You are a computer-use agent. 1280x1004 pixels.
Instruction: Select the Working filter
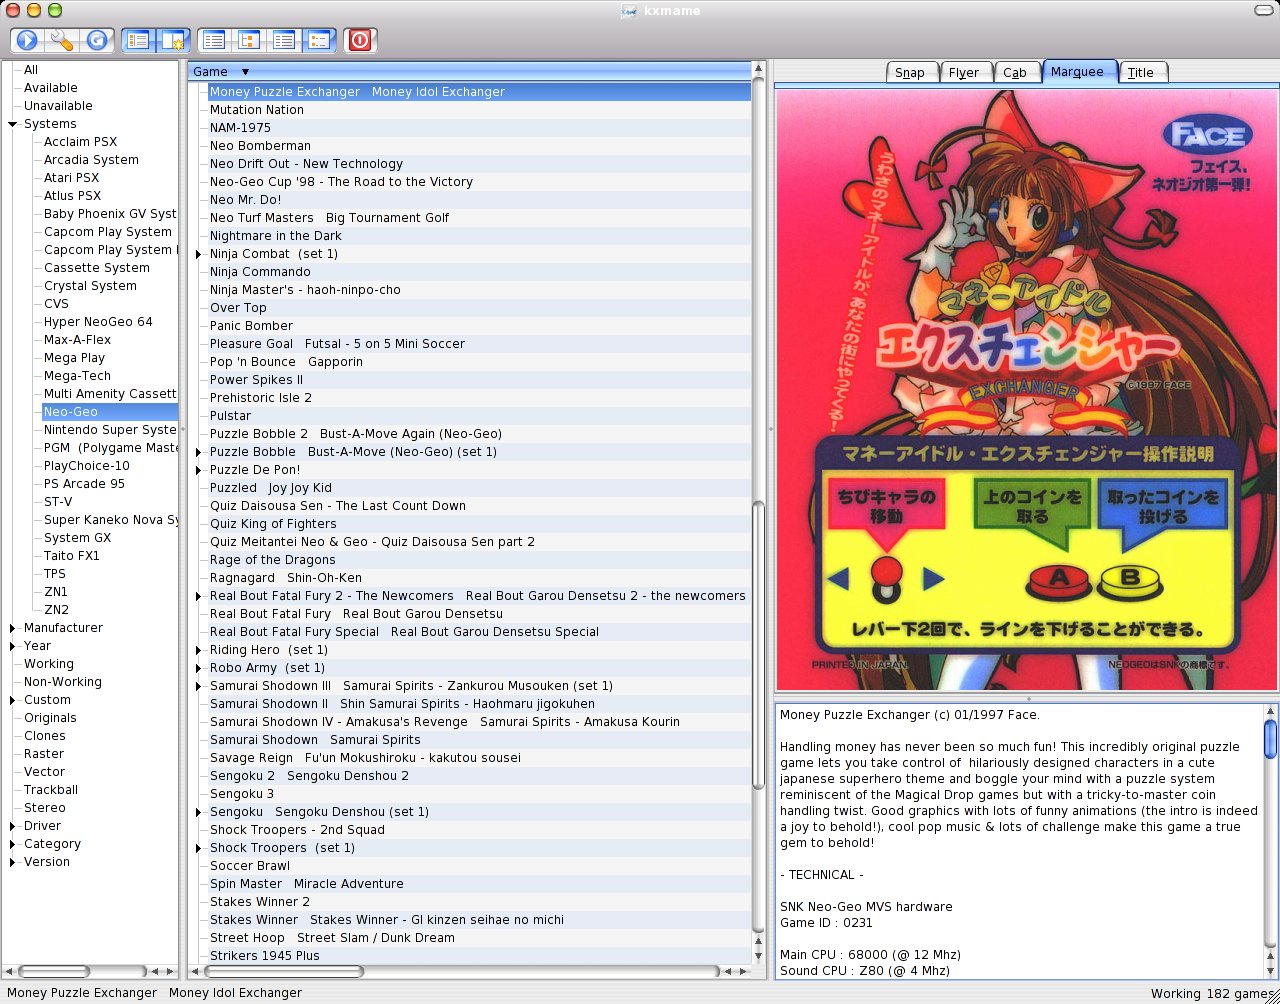click(x=49, y=664)
